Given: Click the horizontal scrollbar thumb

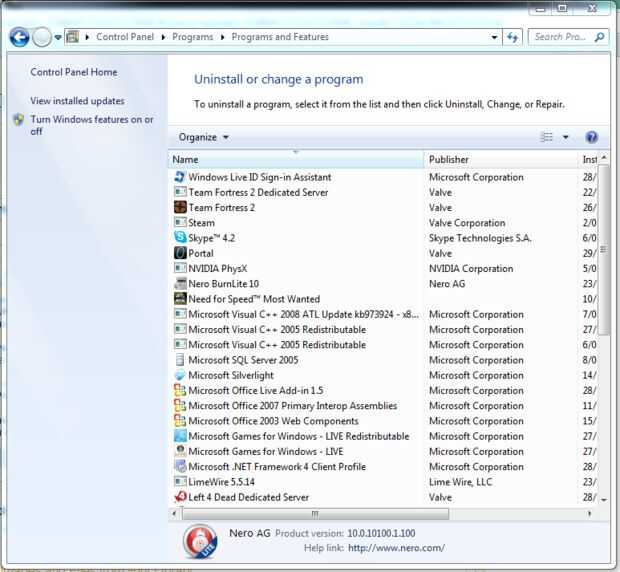Looking at the screenshot, I should 315,514.
